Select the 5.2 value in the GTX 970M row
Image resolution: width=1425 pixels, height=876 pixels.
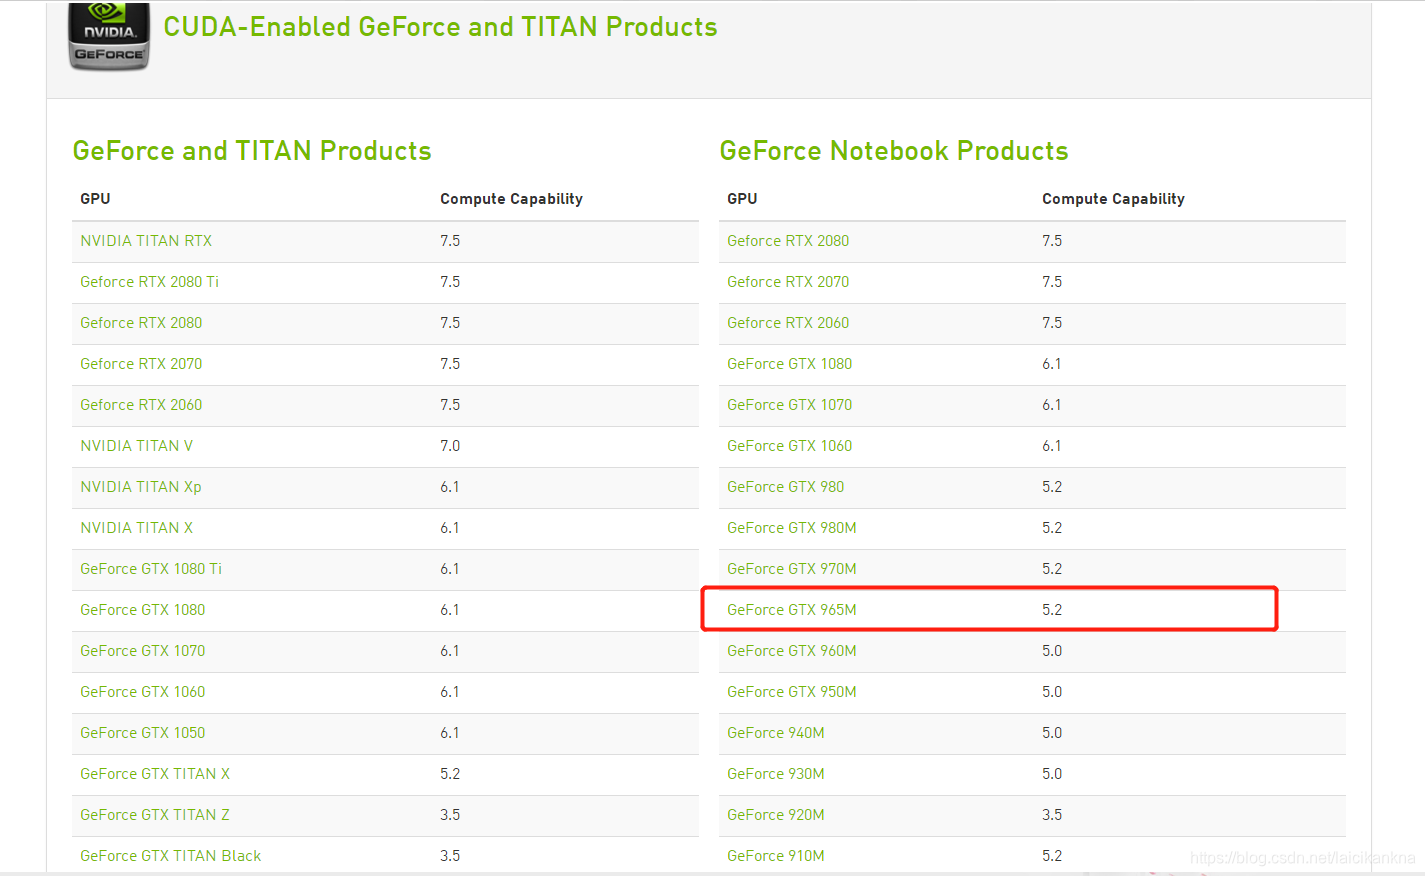click(x=1052, y=569)
